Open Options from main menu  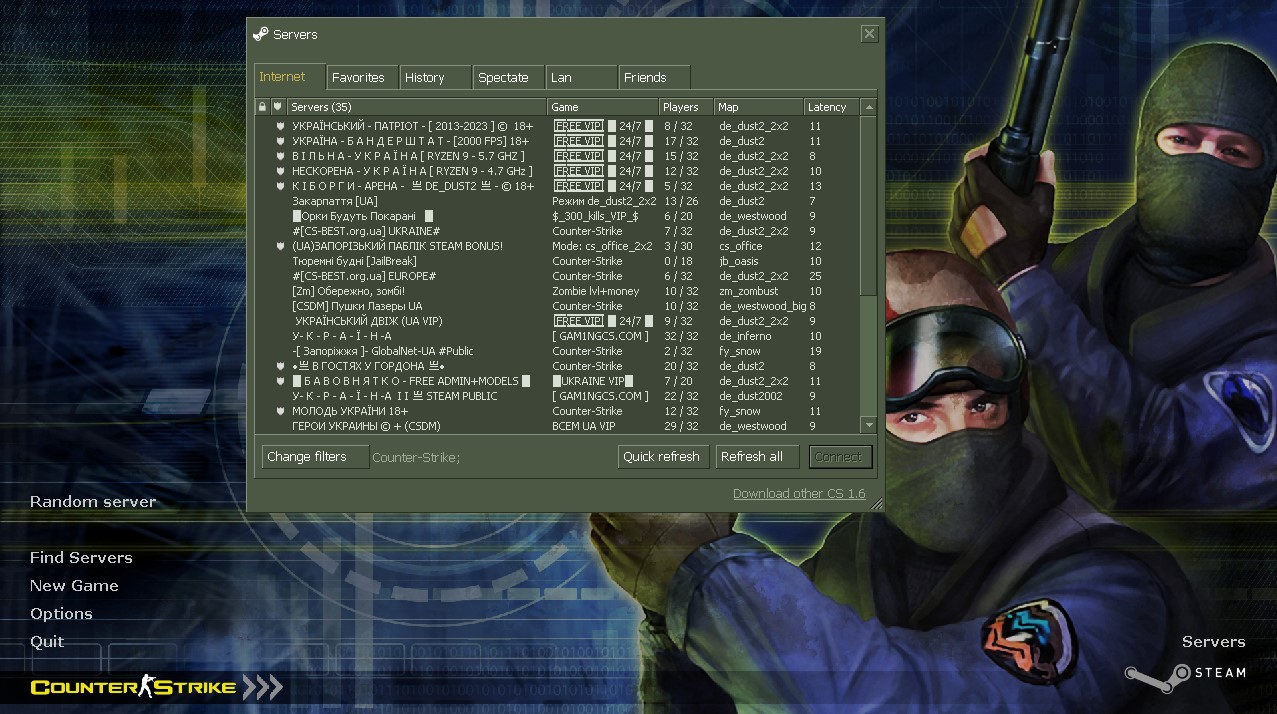point(61,614)
